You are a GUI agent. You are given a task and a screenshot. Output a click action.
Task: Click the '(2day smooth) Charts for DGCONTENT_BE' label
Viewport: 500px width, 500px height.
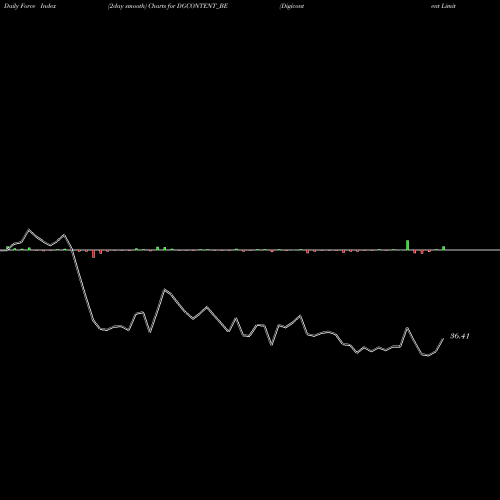(168, 6)
